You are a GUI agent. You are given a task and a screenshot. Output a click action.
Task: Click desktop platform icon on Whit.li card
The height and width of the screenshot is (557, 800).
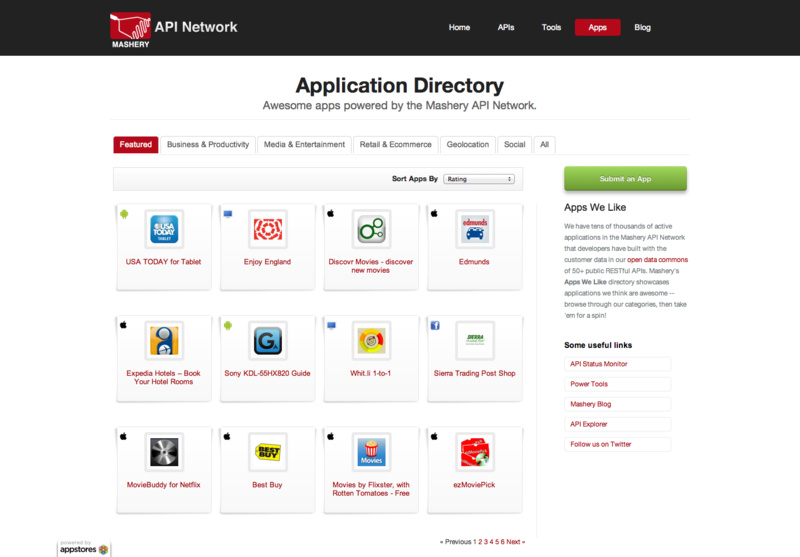(331, 325)
